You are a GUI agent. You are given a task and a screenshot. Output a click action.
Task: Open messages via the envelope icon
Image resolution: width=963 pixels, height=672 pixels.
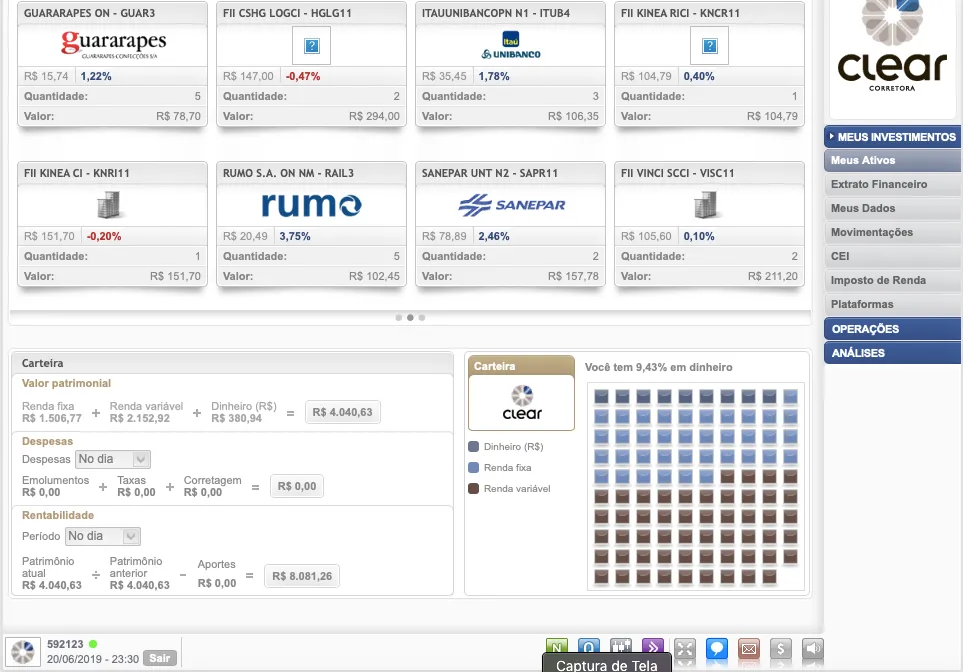pos(748,648)
